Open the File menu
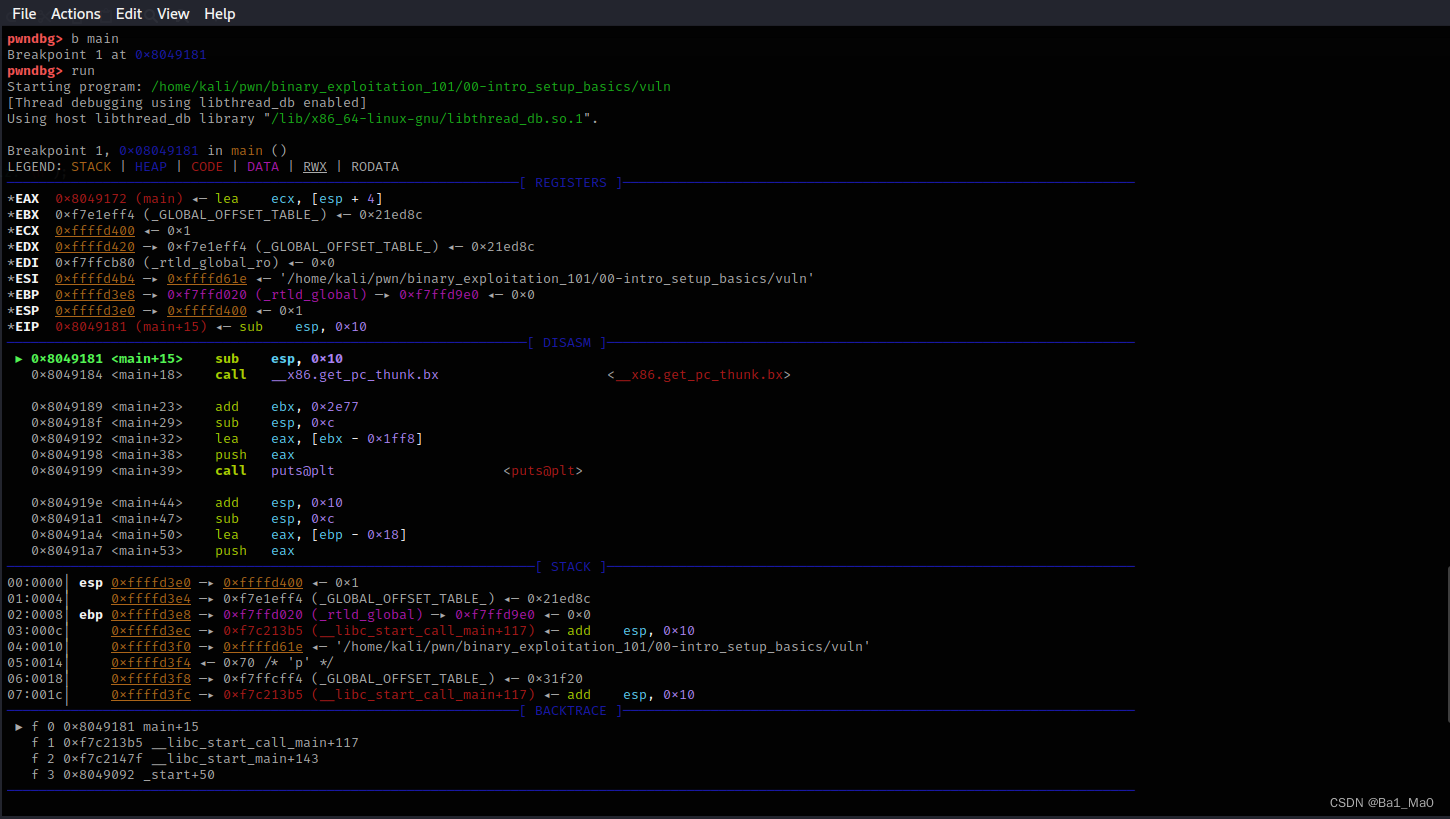 pos(24,14)
